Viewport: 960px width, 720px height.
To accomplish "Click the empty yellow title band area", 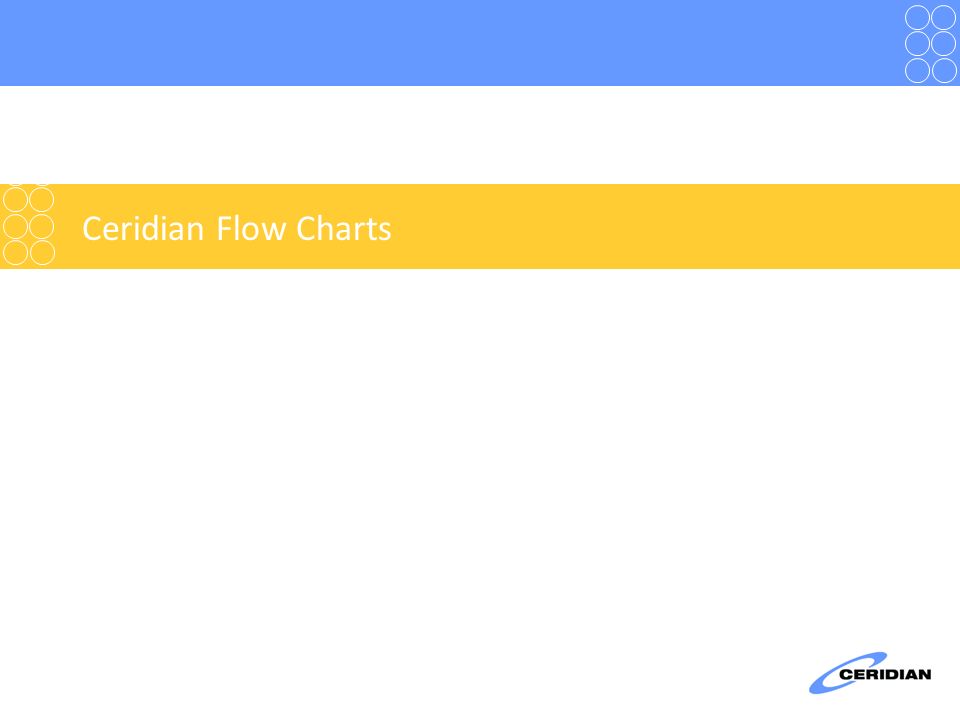I will pyautogui.click(x=673, y=227).
